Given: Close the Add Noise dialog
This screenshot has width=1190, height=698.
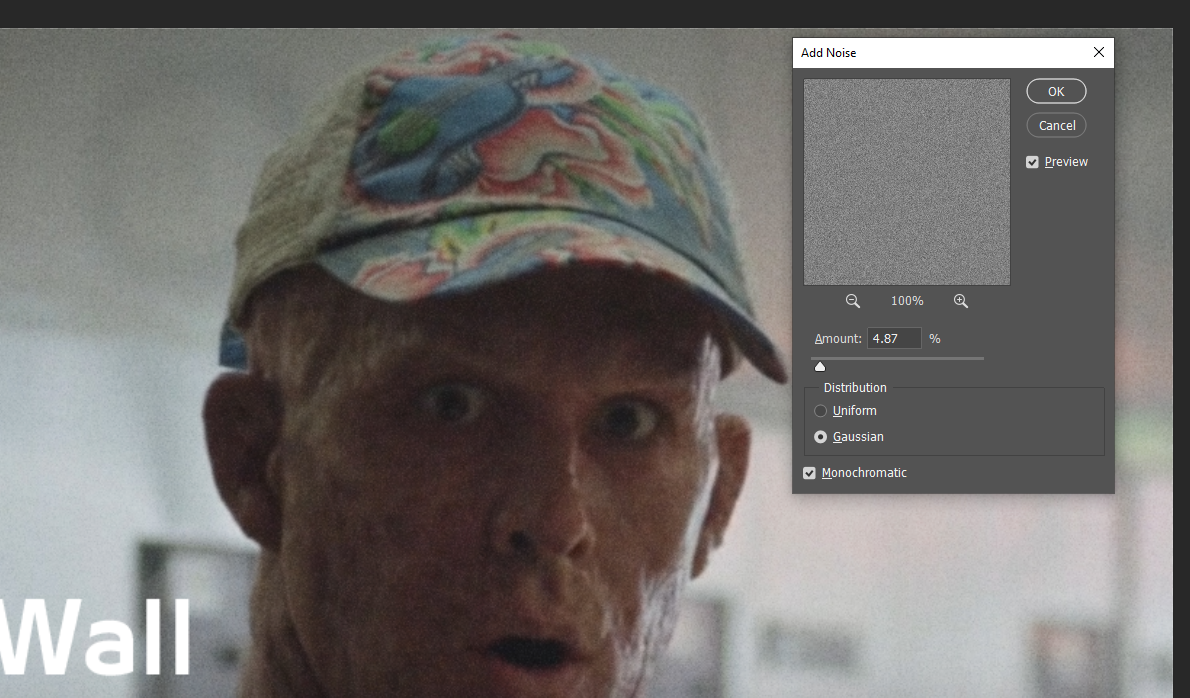Looking at the screenshot, I should [x=1099, y=52].
